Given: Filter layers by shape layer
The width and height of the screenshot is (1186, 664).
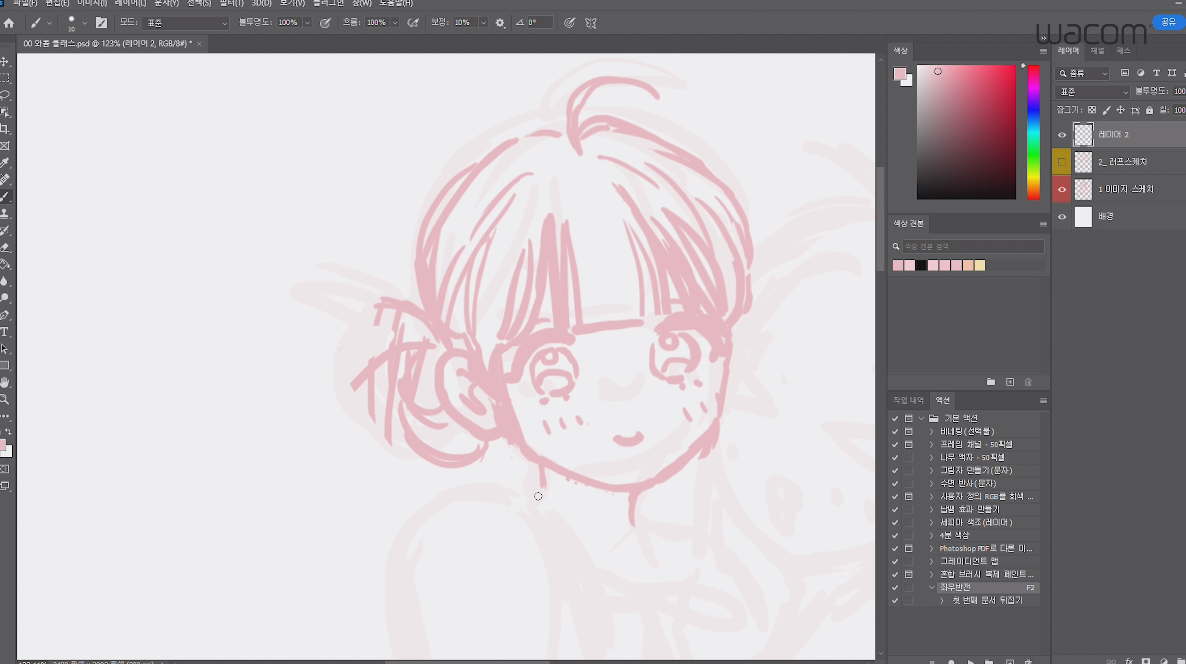Looking at the screenshot, I should pos(1172,73).
